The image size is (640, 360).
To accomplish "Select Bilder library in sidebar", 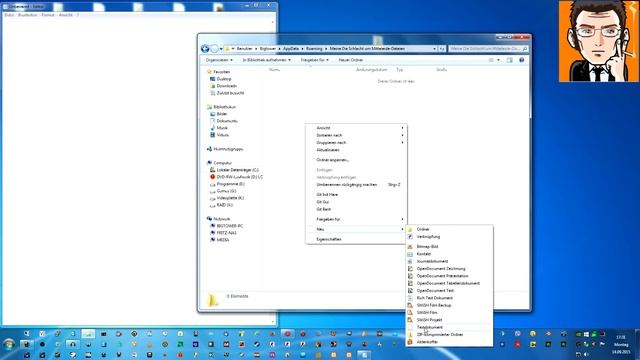I will (x=222, y=114).
